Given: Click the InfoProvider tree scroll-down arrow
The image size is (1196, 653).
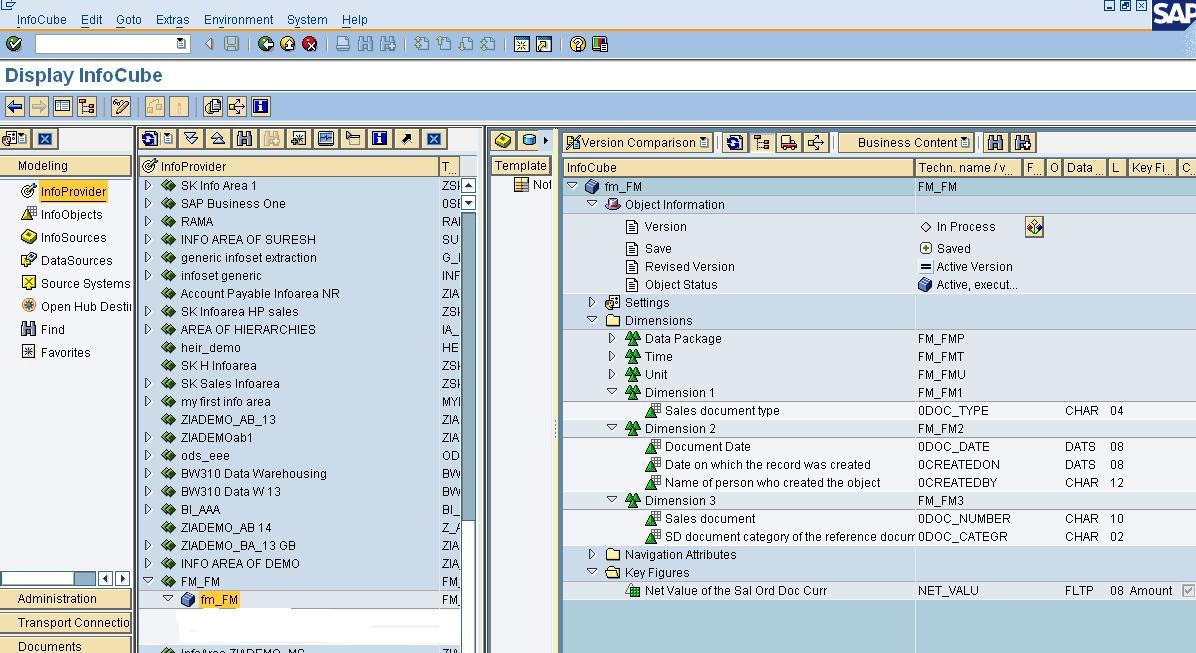Looking at the screenshot, I should tap(468, 203).
